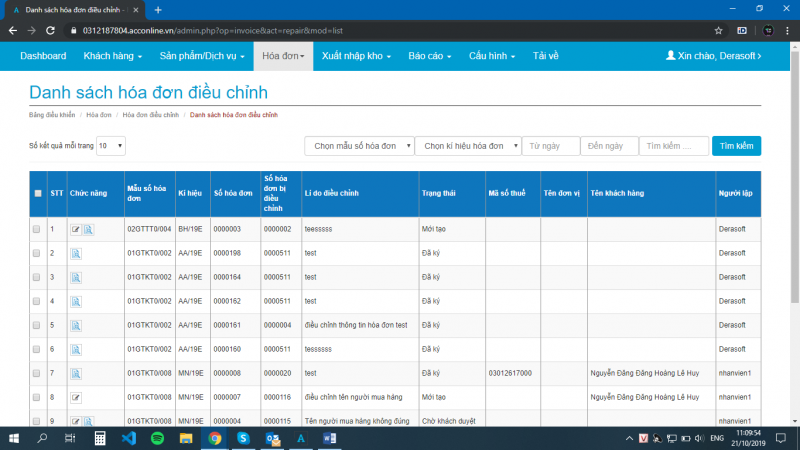
Task: Open the system tray clock and date
Action: 747,438
